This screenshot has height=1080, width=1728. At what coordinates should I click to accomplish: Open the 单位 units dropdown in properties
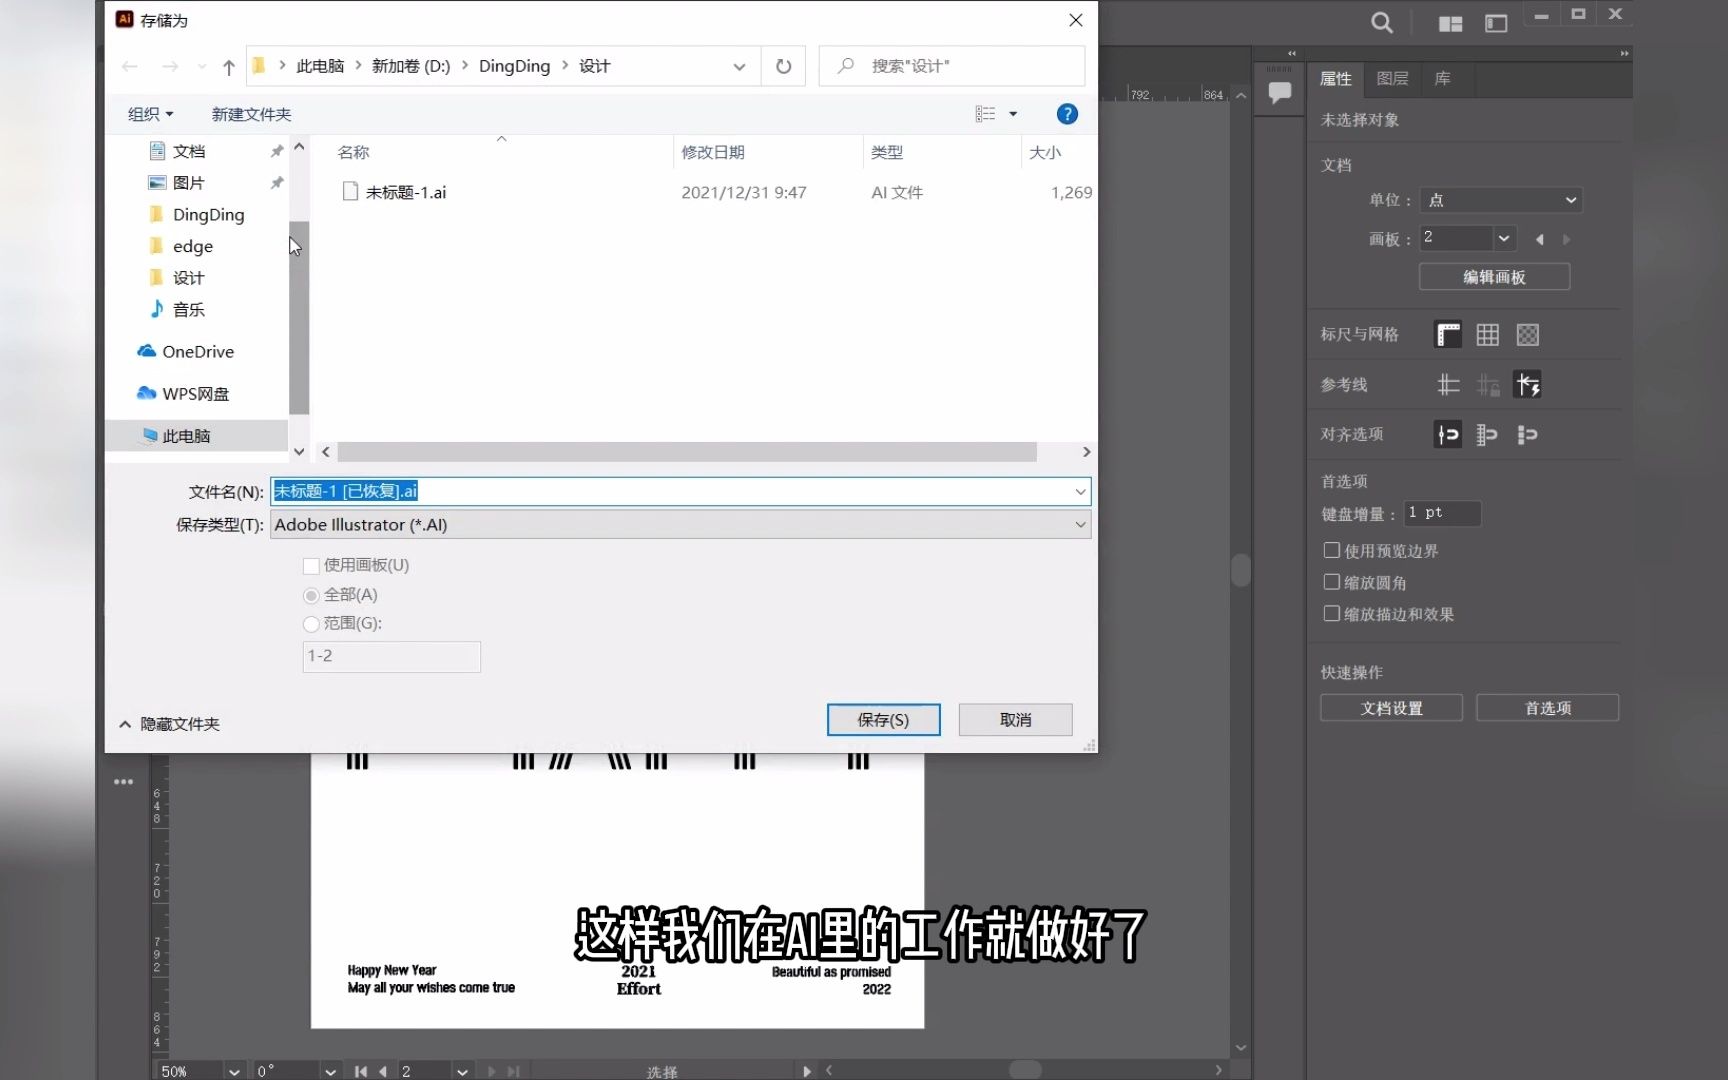pyautogui.click(x=1500, y=200)
